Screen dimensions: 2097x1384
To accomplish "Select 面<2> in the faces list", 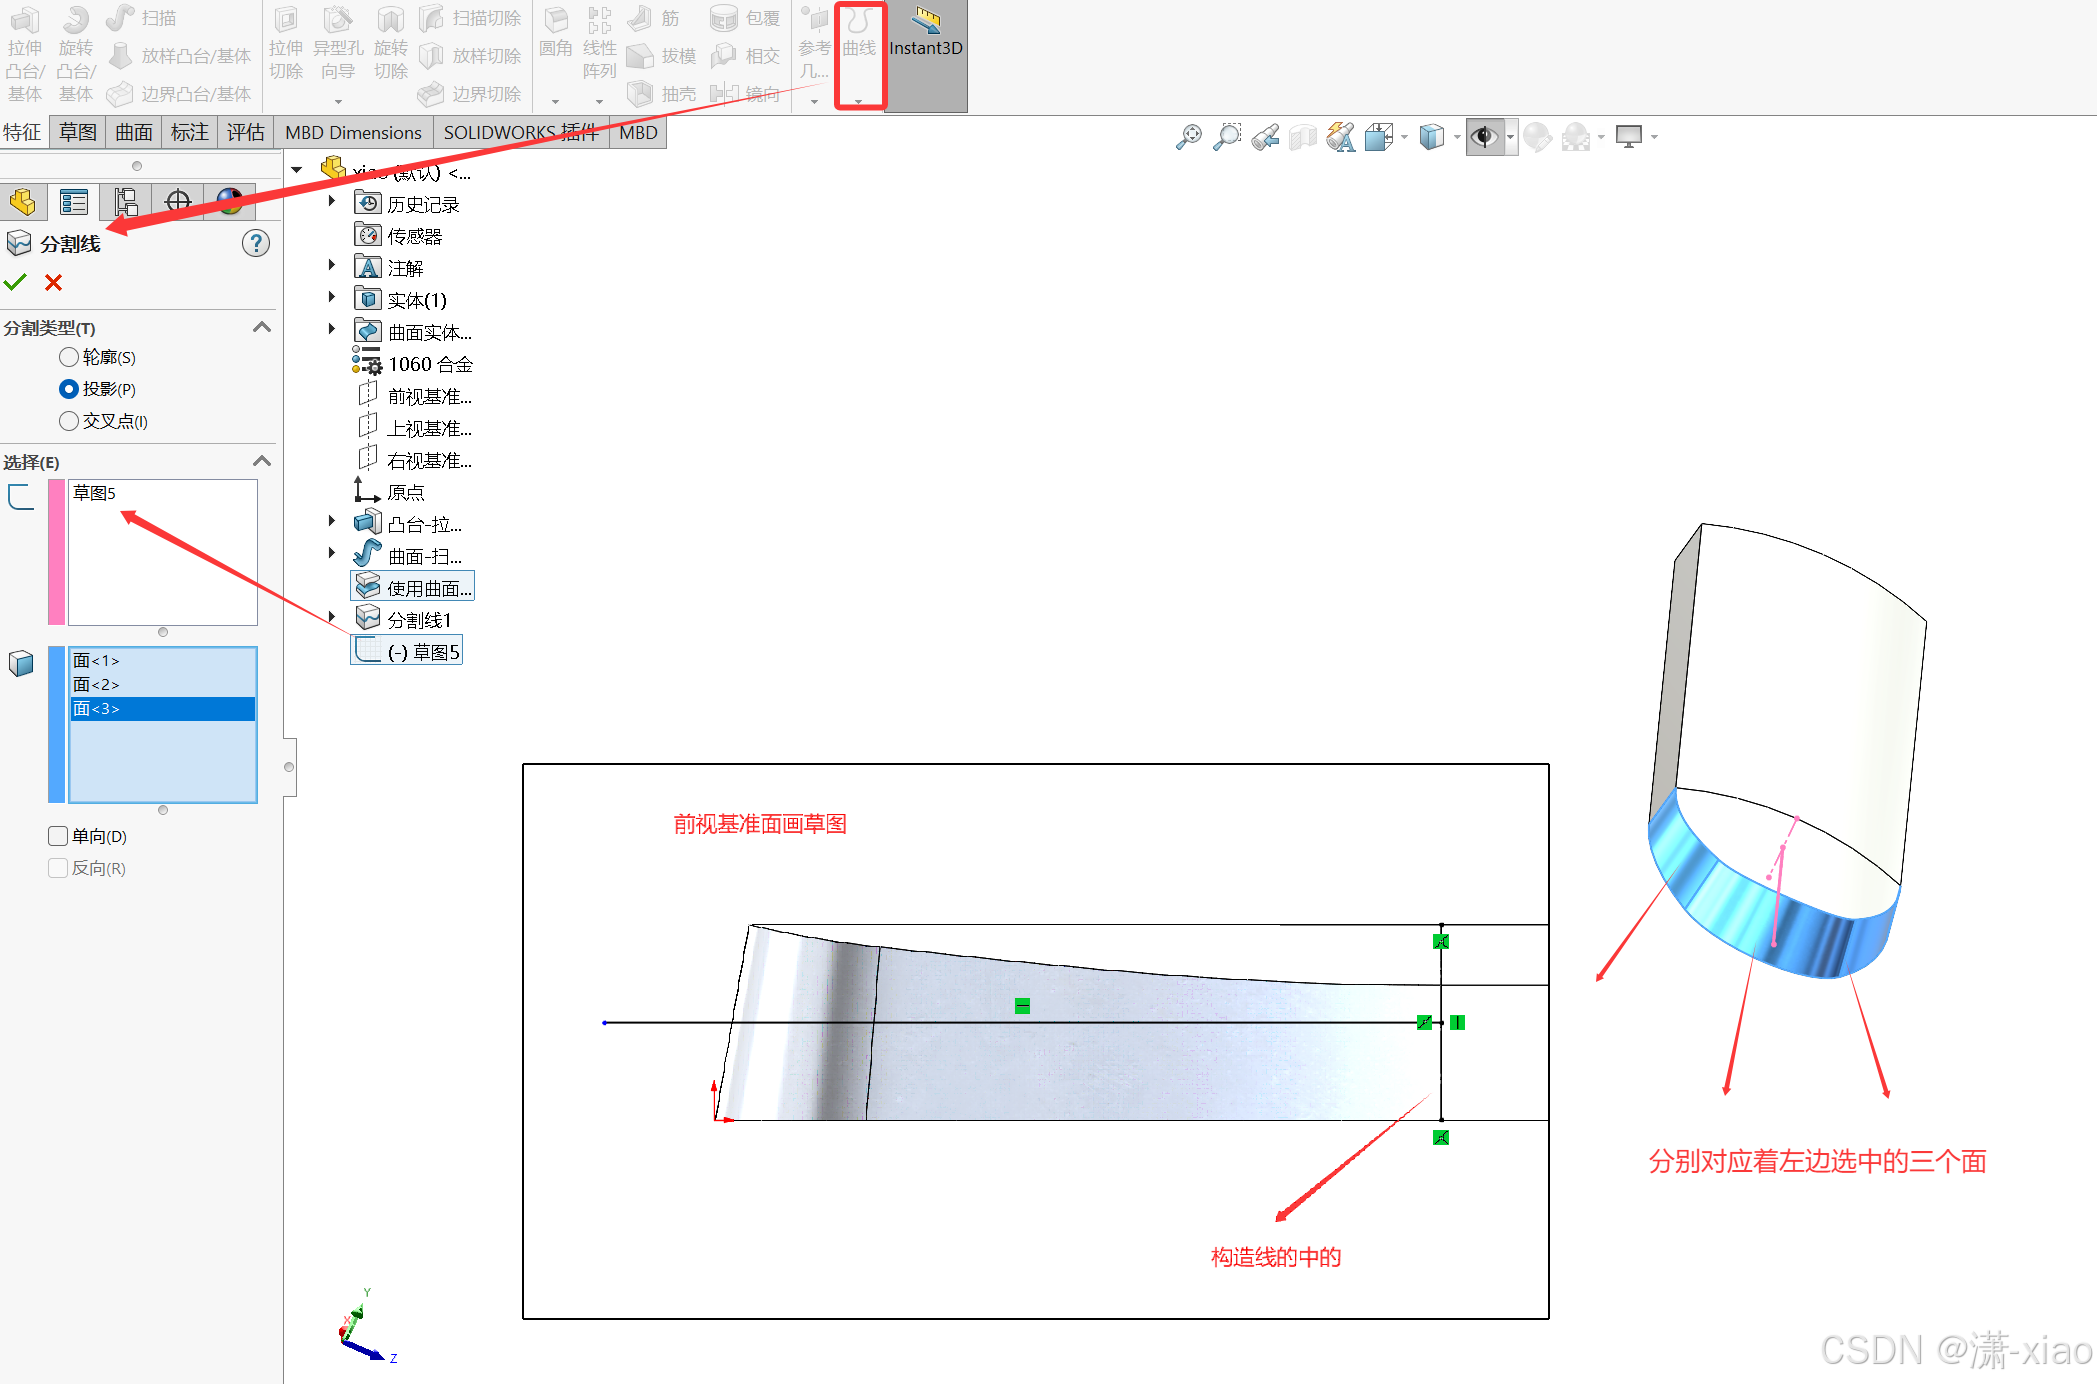I will [97, 684].
